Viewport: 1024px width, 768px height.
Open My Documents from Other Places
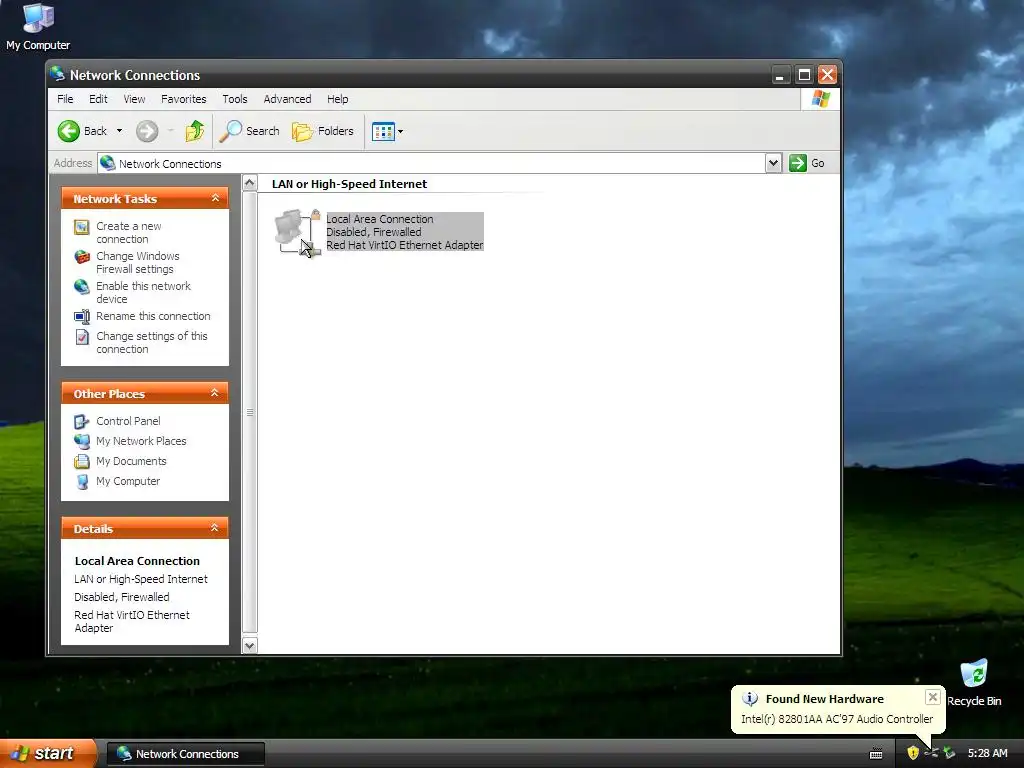tap(131, 461)
